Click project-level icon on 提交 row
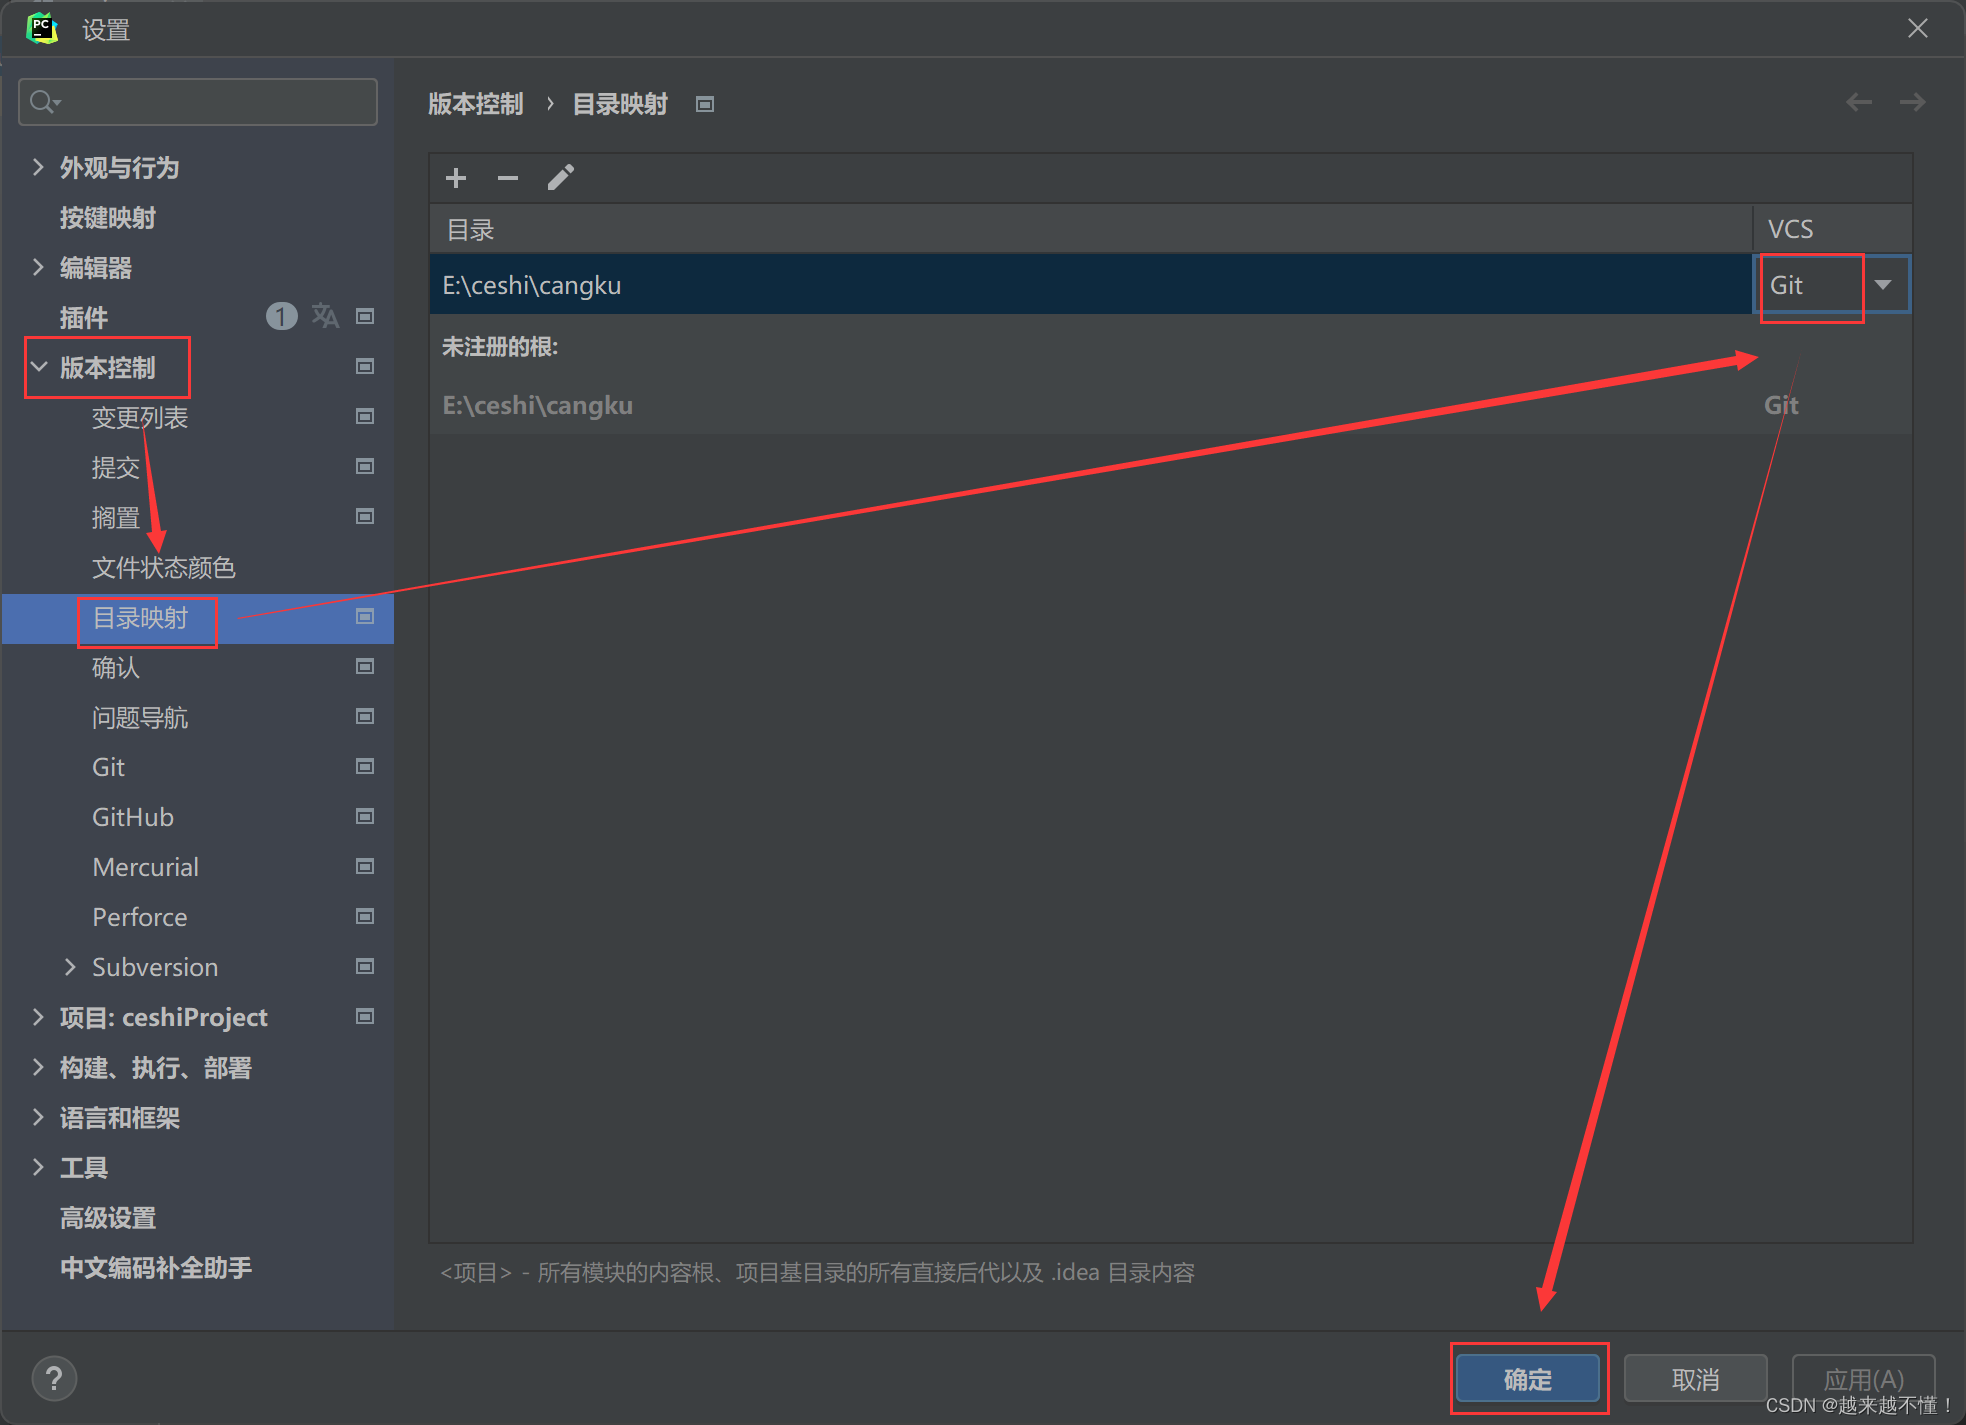The image size is (1966, 1425). click(365, 466)
